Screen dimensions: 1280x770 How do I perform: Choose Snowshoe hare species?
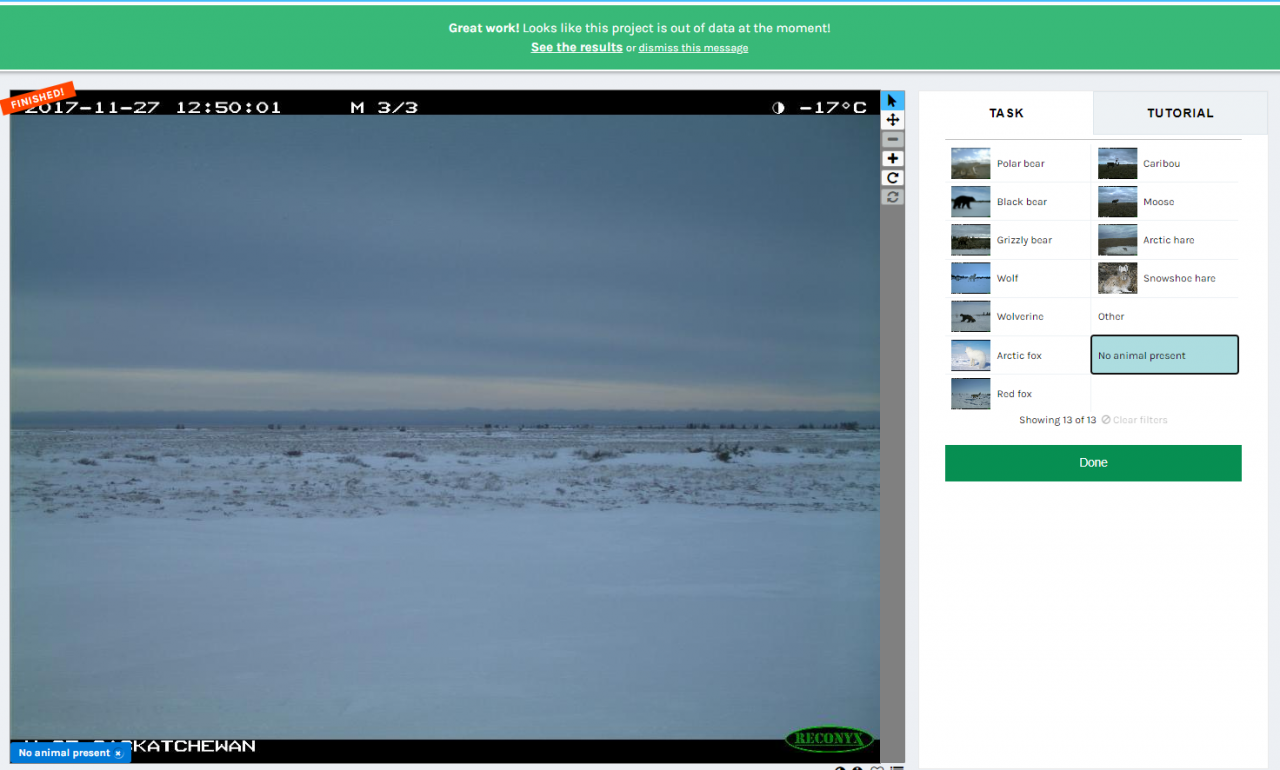click(1165, 278)
